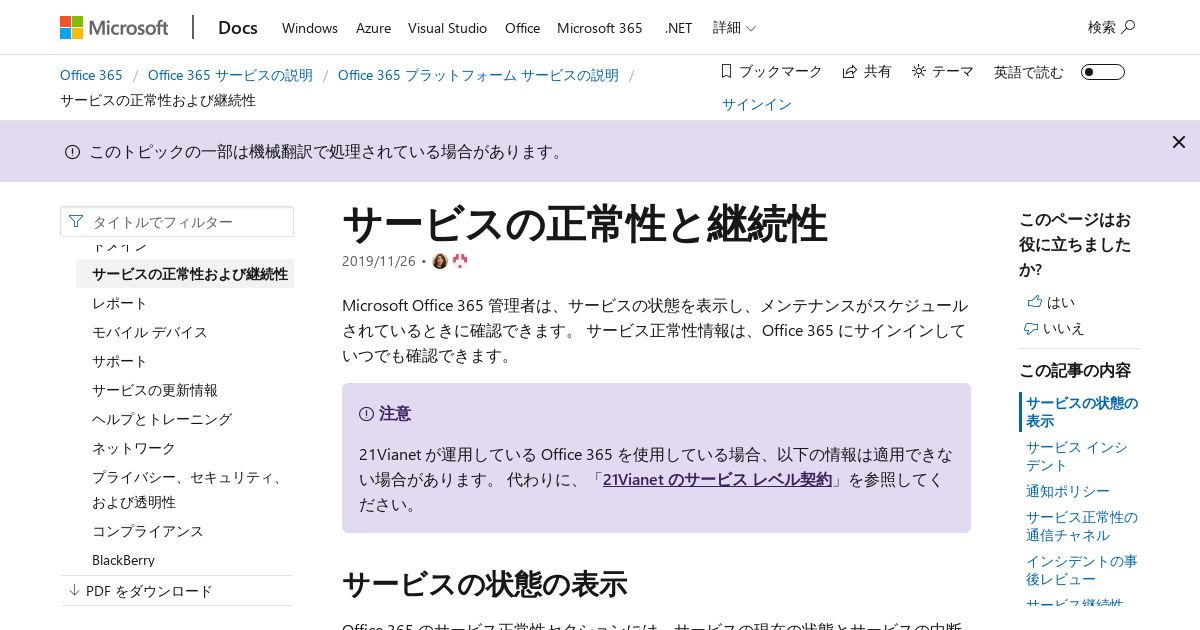Jump to インシデントの事後レビュー section
1200x630 pixels.
pyautogui.click(x=1081, y=570)
